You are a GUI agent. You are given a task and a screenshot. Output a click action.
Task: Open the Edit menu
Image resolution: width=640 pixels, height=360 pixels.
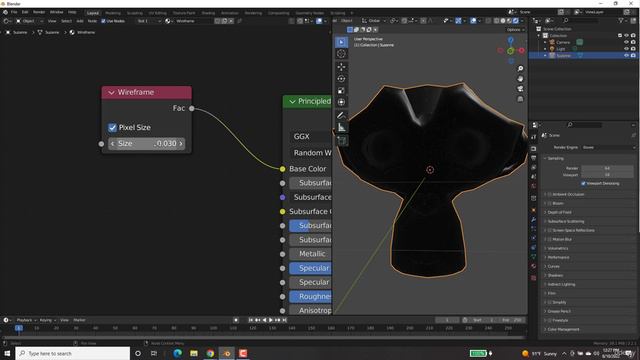click(x=25, y=12)
